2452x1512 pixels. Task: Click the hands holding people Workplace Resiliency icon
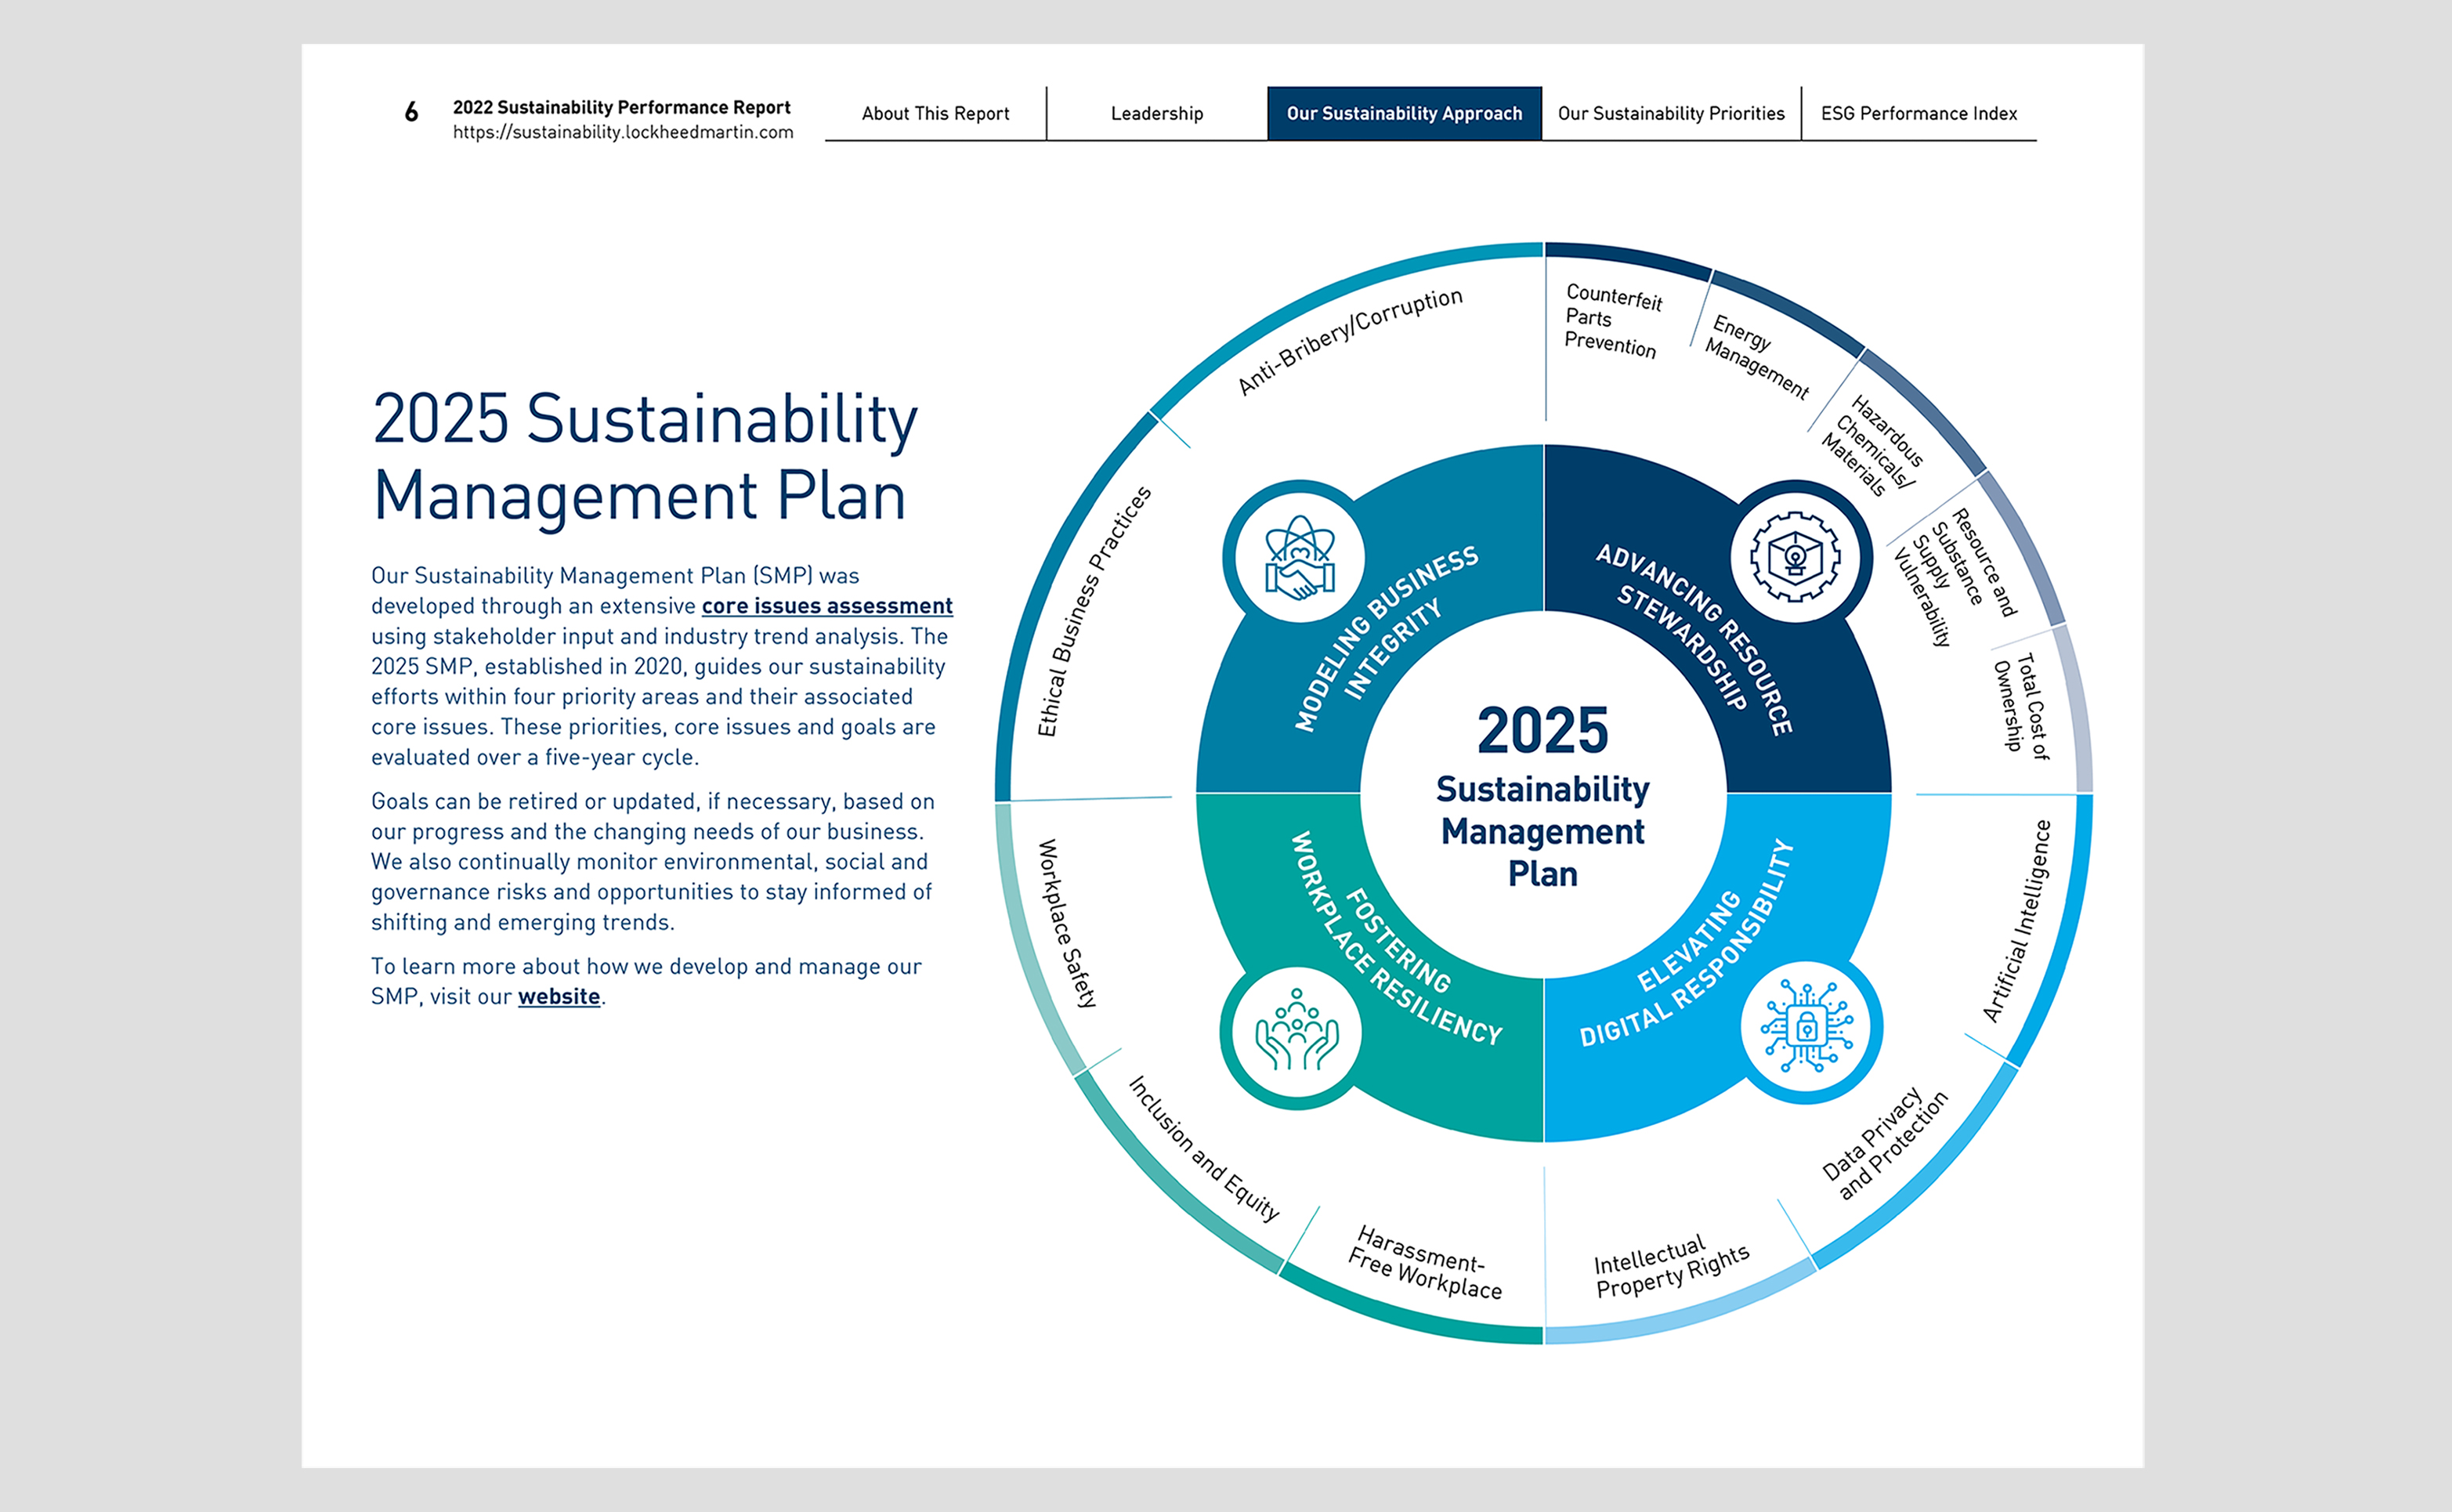pos(1297,1032)
